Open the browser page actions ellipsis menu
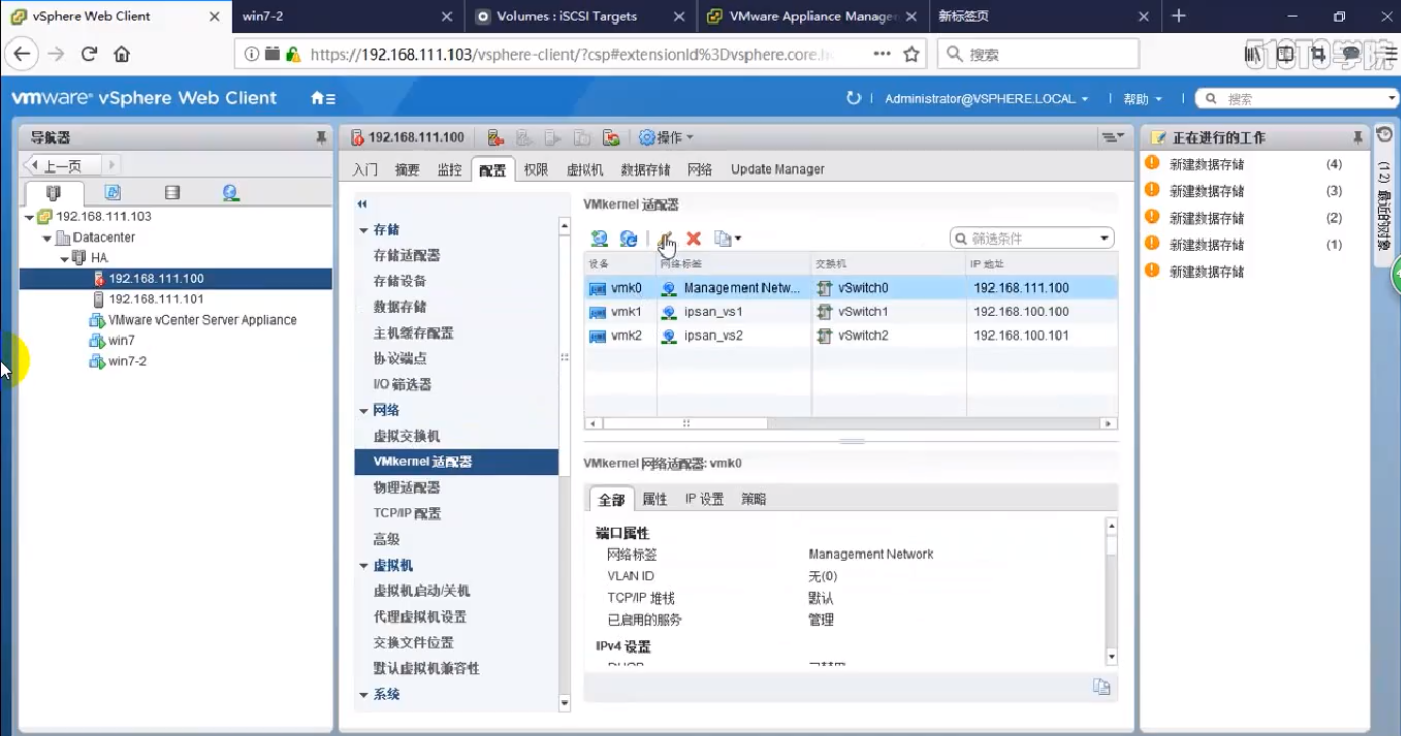1401x736 pixels. pos(882,54)
